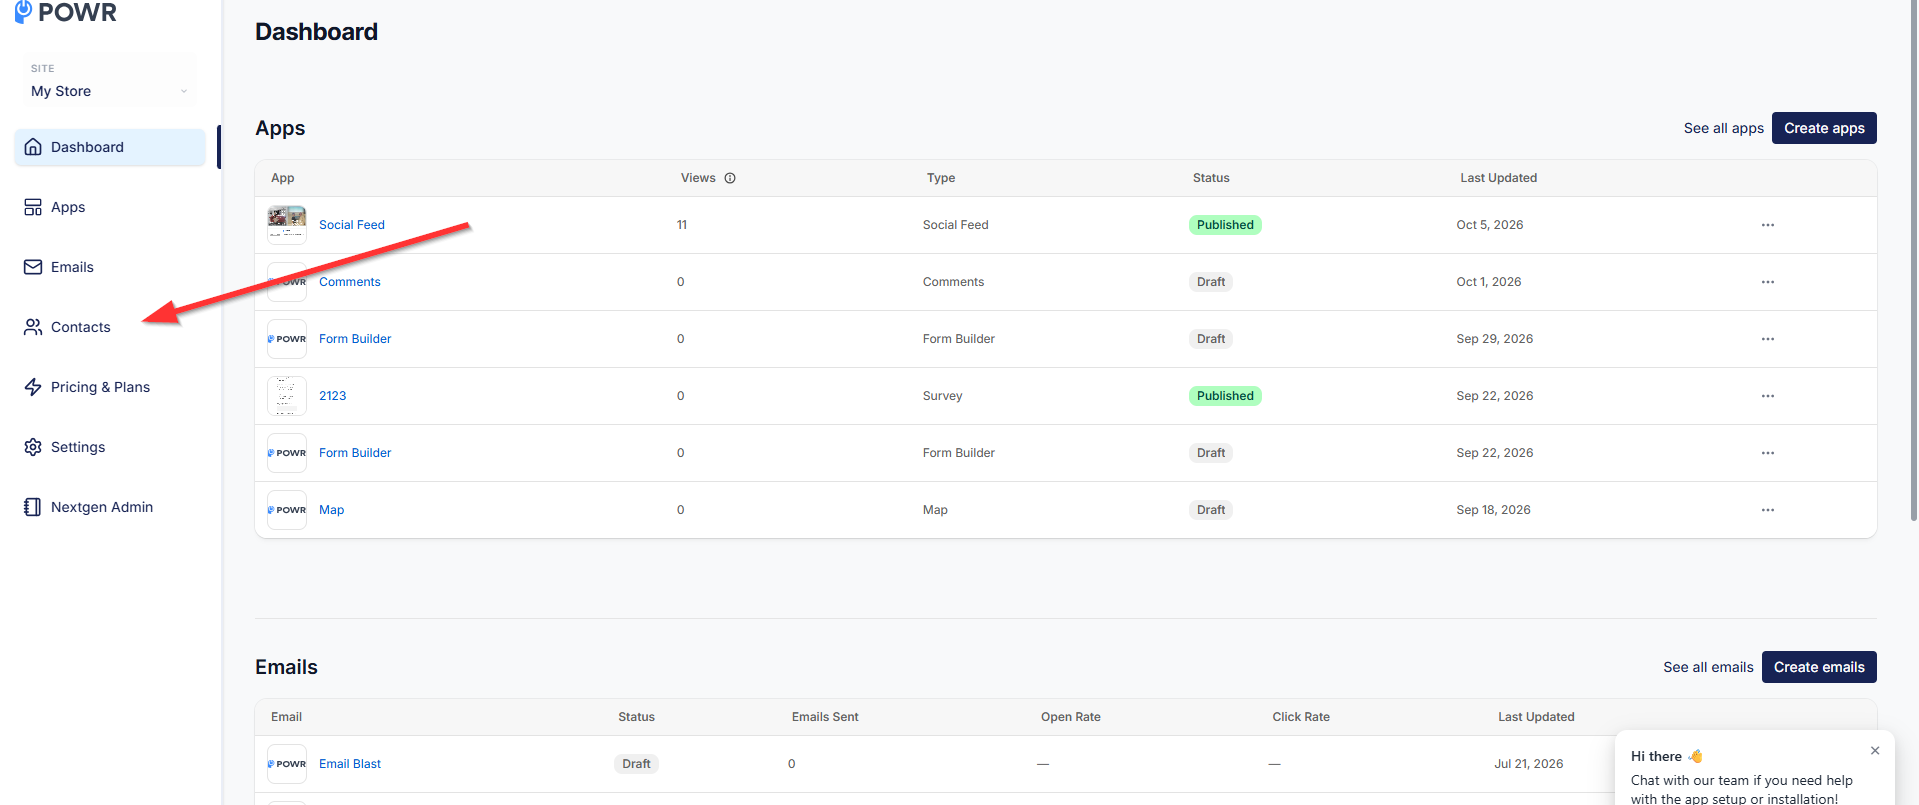This screenshot has width=1919, height=805.
Task: Open the three-dot menu for Sep 22 Form Builder
Action: point(1768,453)
